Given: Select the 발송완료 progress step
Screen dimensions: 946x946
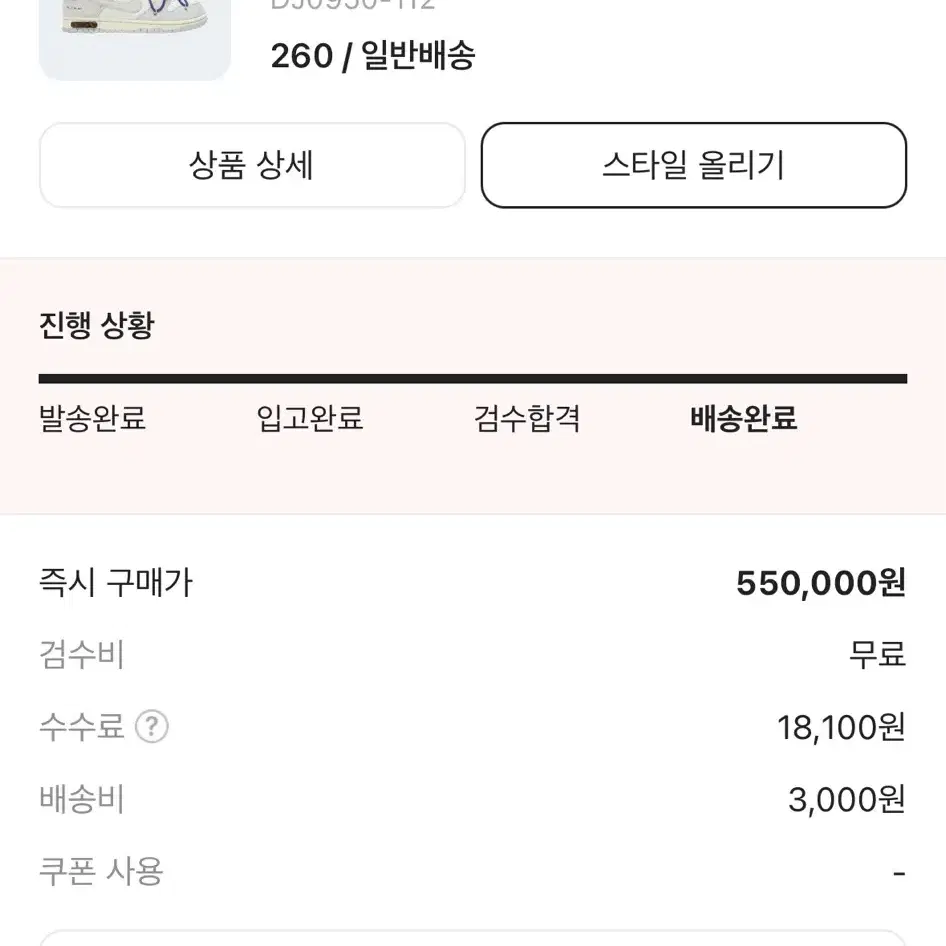Looking at the screenshot, I should [x=92, y=418].
